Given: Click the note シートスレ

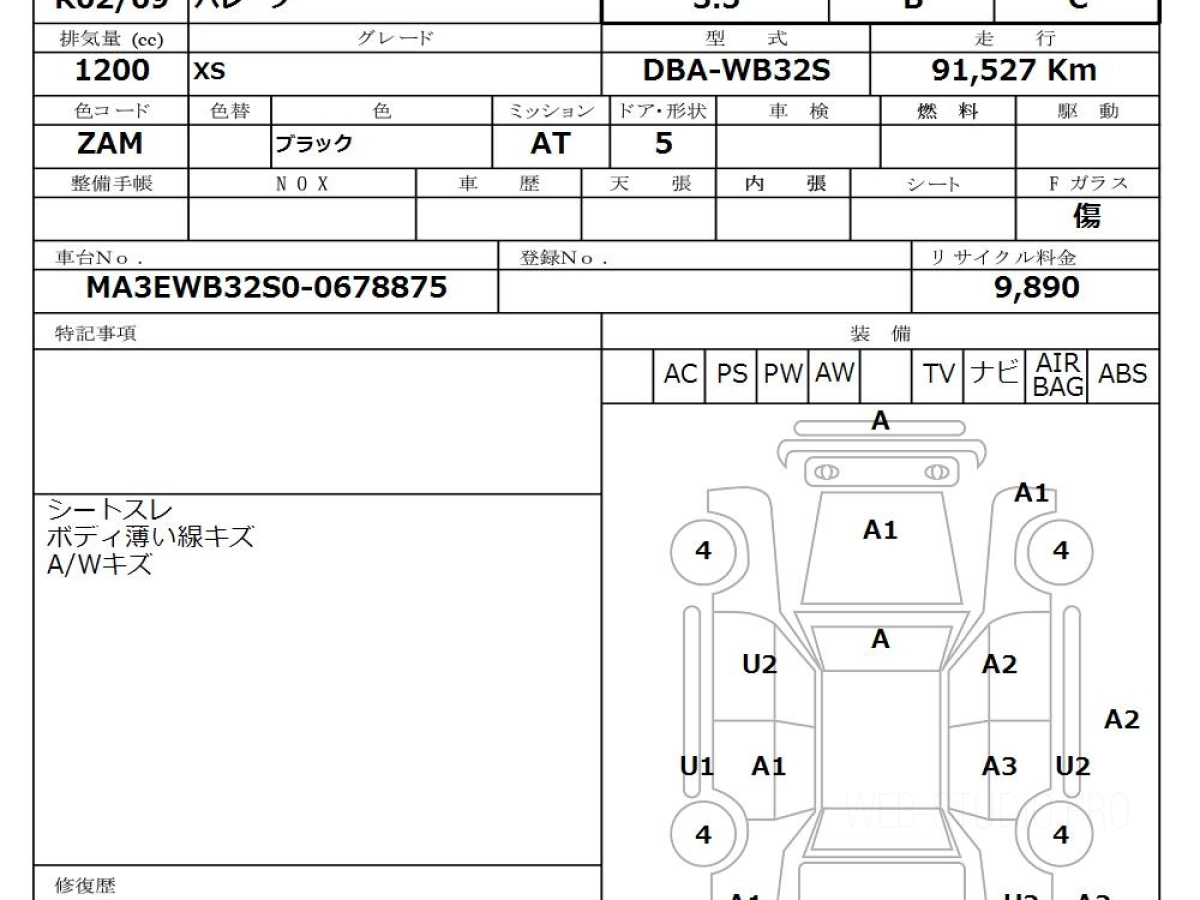Looking at the screenshot, I should (109, 512).
